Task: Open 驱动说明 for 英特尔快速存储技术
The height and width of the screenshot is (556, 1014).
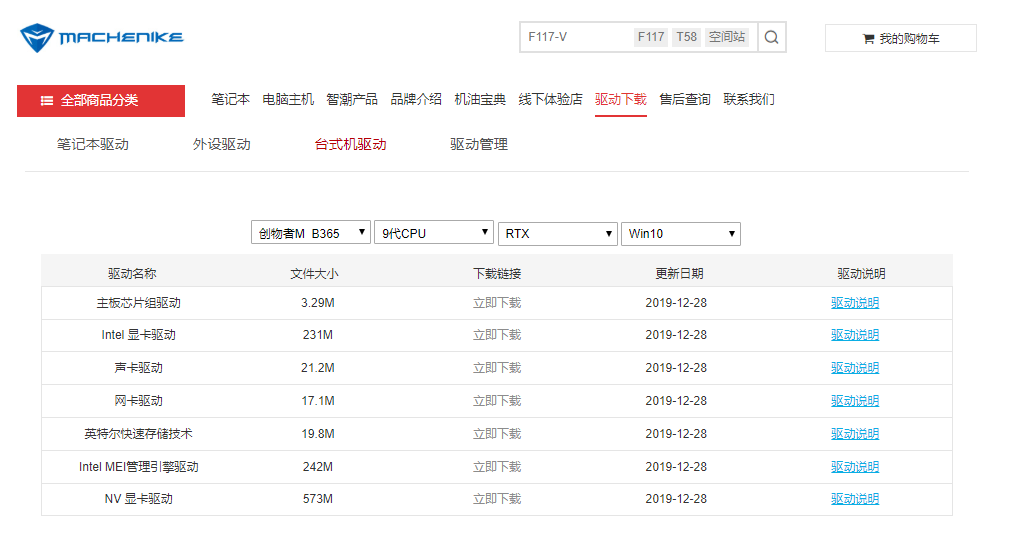Action: point(855,434)
